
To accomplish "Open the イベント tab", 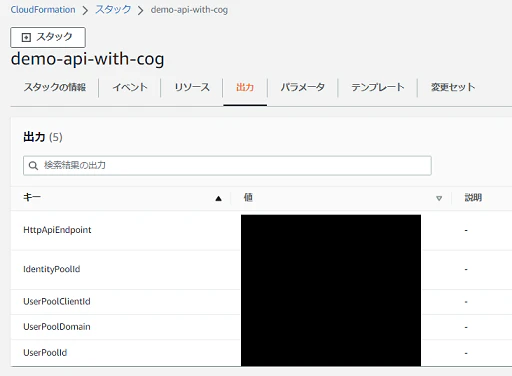I will 130,87.
